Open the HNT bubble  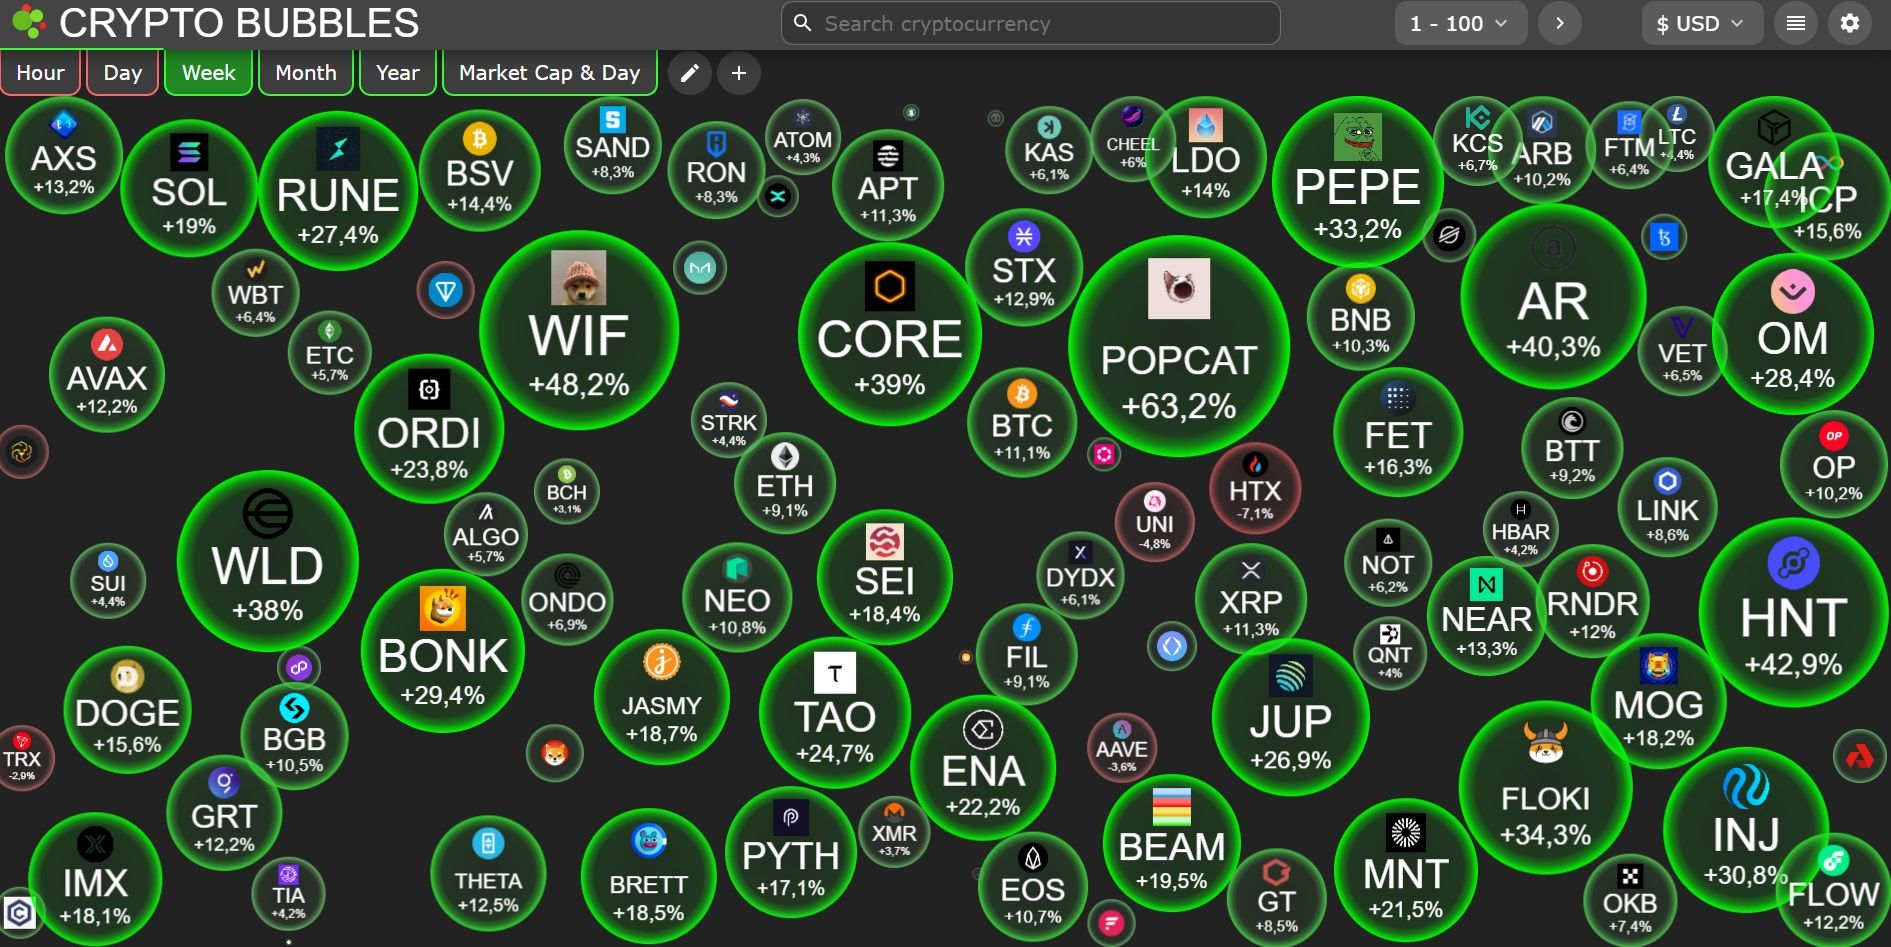[x=1793, y=612]
